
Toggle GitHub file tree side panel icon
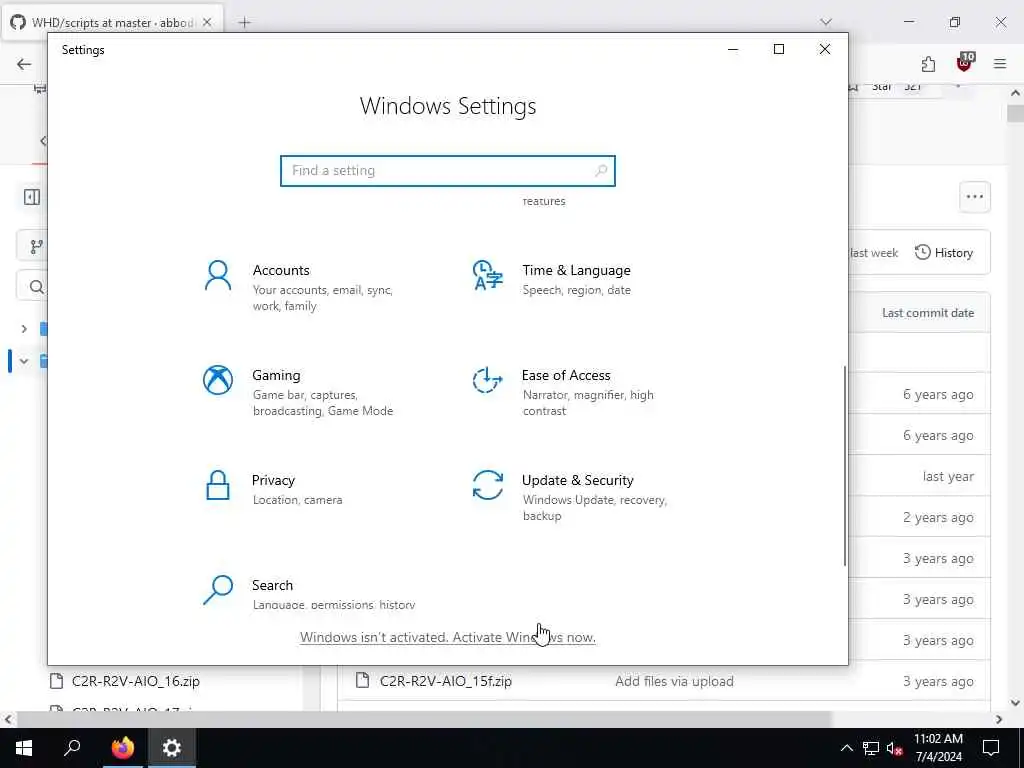click(x=31, y=197)
